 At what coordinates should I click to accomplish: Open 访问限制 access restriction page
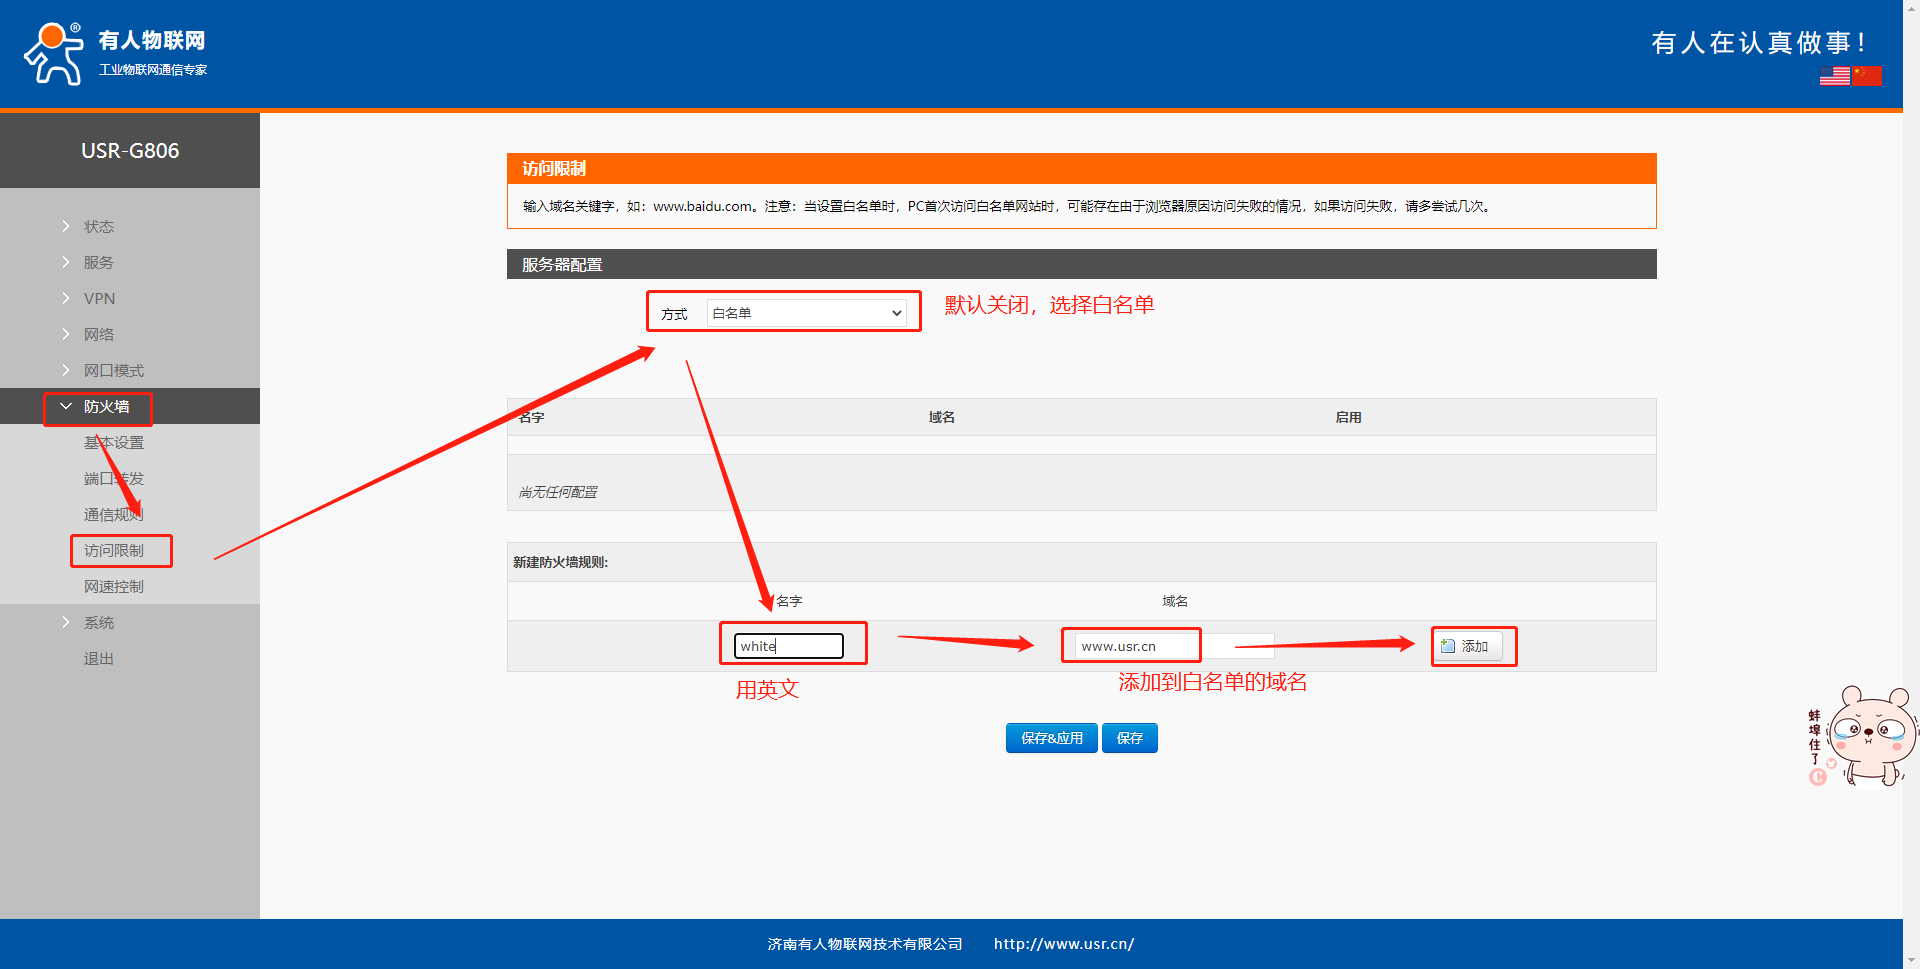tap(114, 550)
